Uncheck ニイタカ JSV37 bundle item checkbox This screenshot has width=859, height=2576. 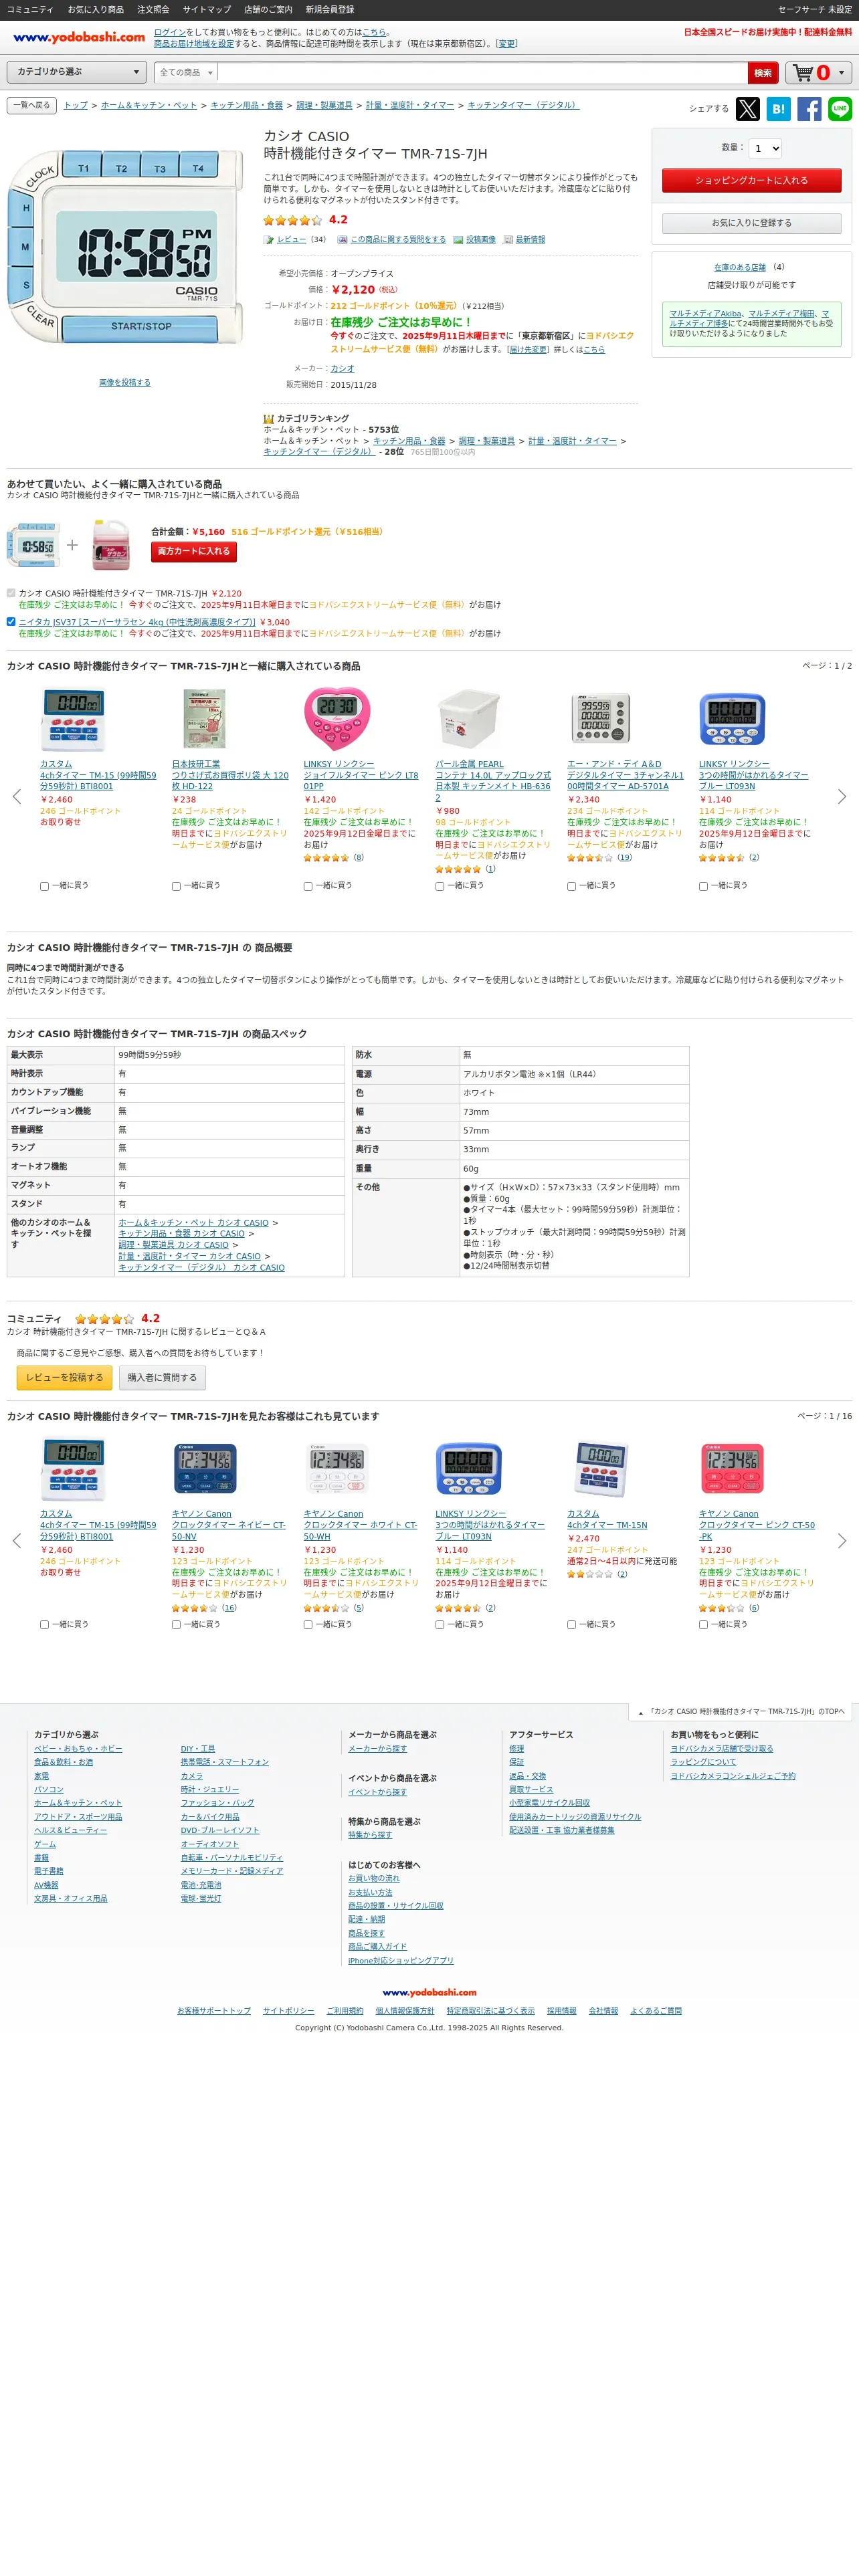pyautogui.click(x=11, y=621)
